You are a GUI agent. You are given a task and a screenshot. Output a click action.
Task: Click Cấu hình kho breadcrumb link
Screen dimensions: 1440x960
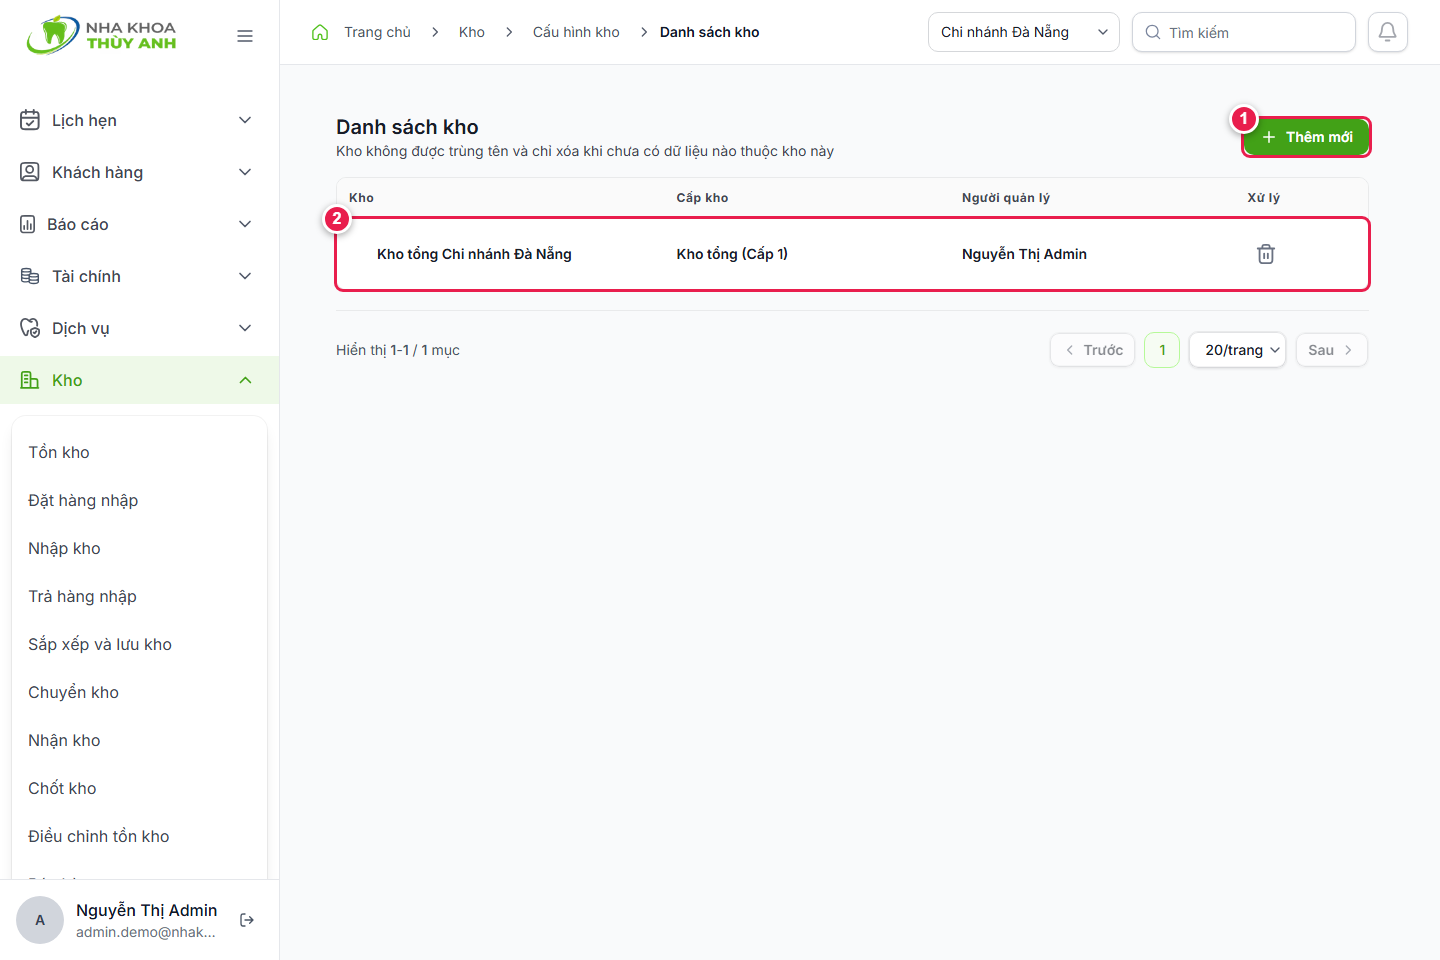coord(576,32)
